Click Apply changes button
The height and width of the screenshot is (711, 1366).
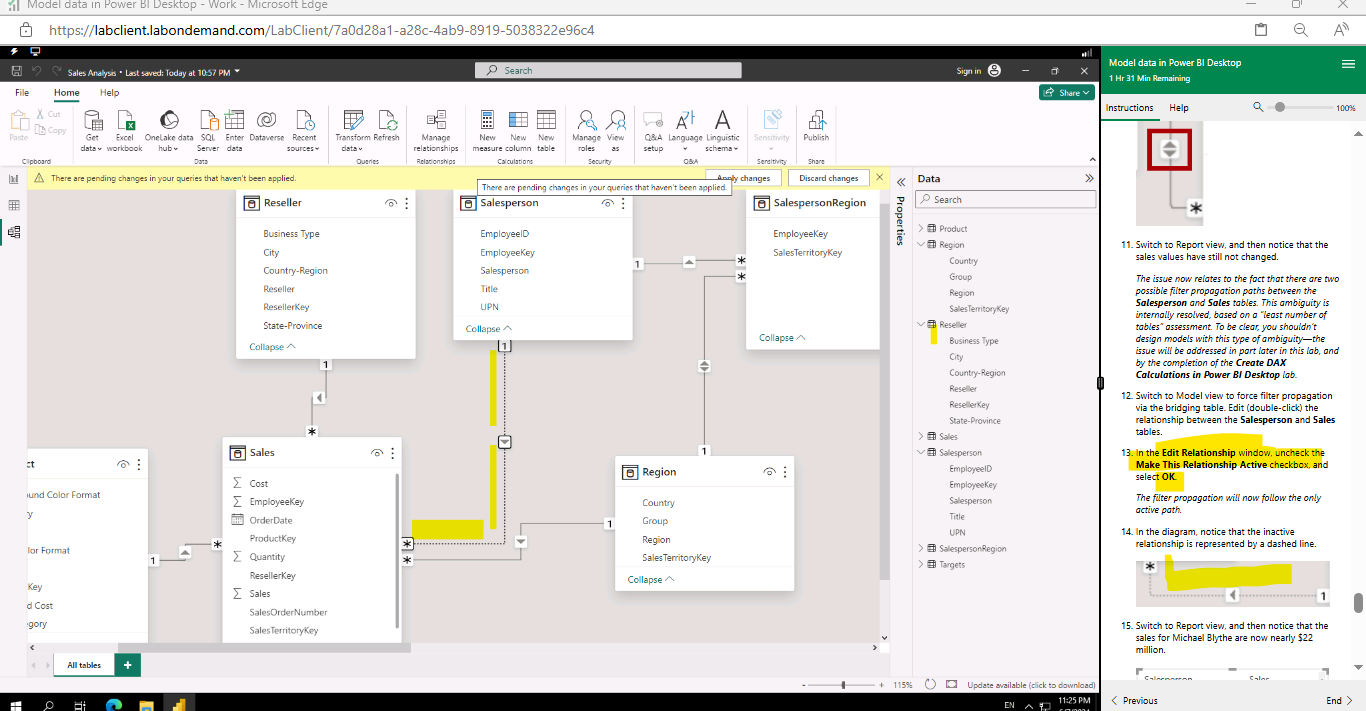tap(743, 178)
